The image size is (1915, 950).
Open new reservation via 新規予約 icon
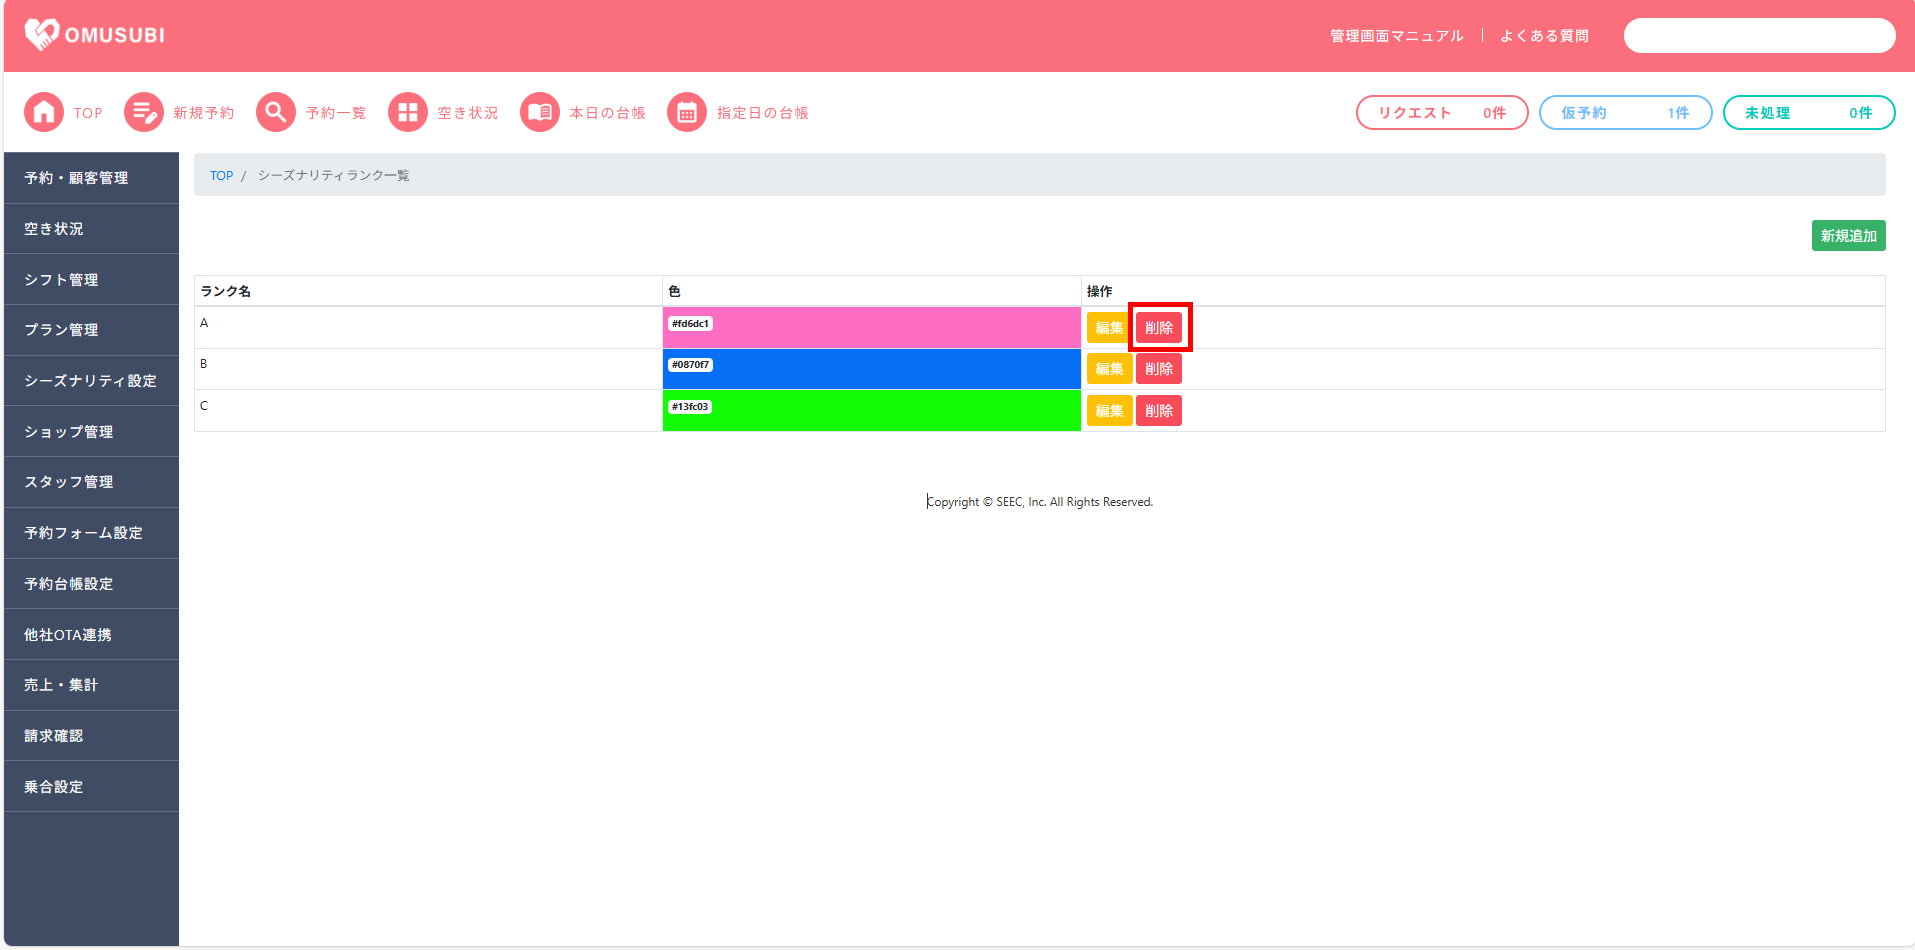tap(144, 113)
